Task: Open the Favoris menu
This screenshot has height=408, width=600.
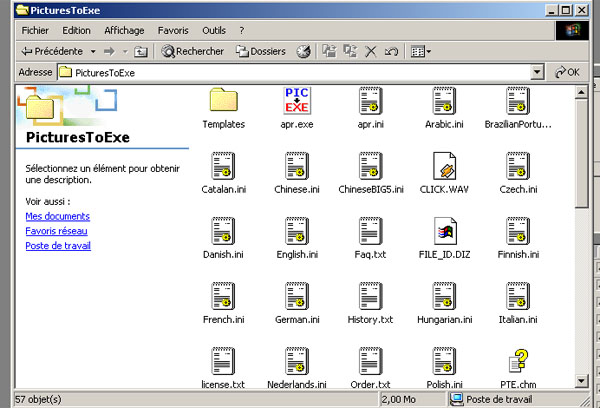Action: (173, 31)
